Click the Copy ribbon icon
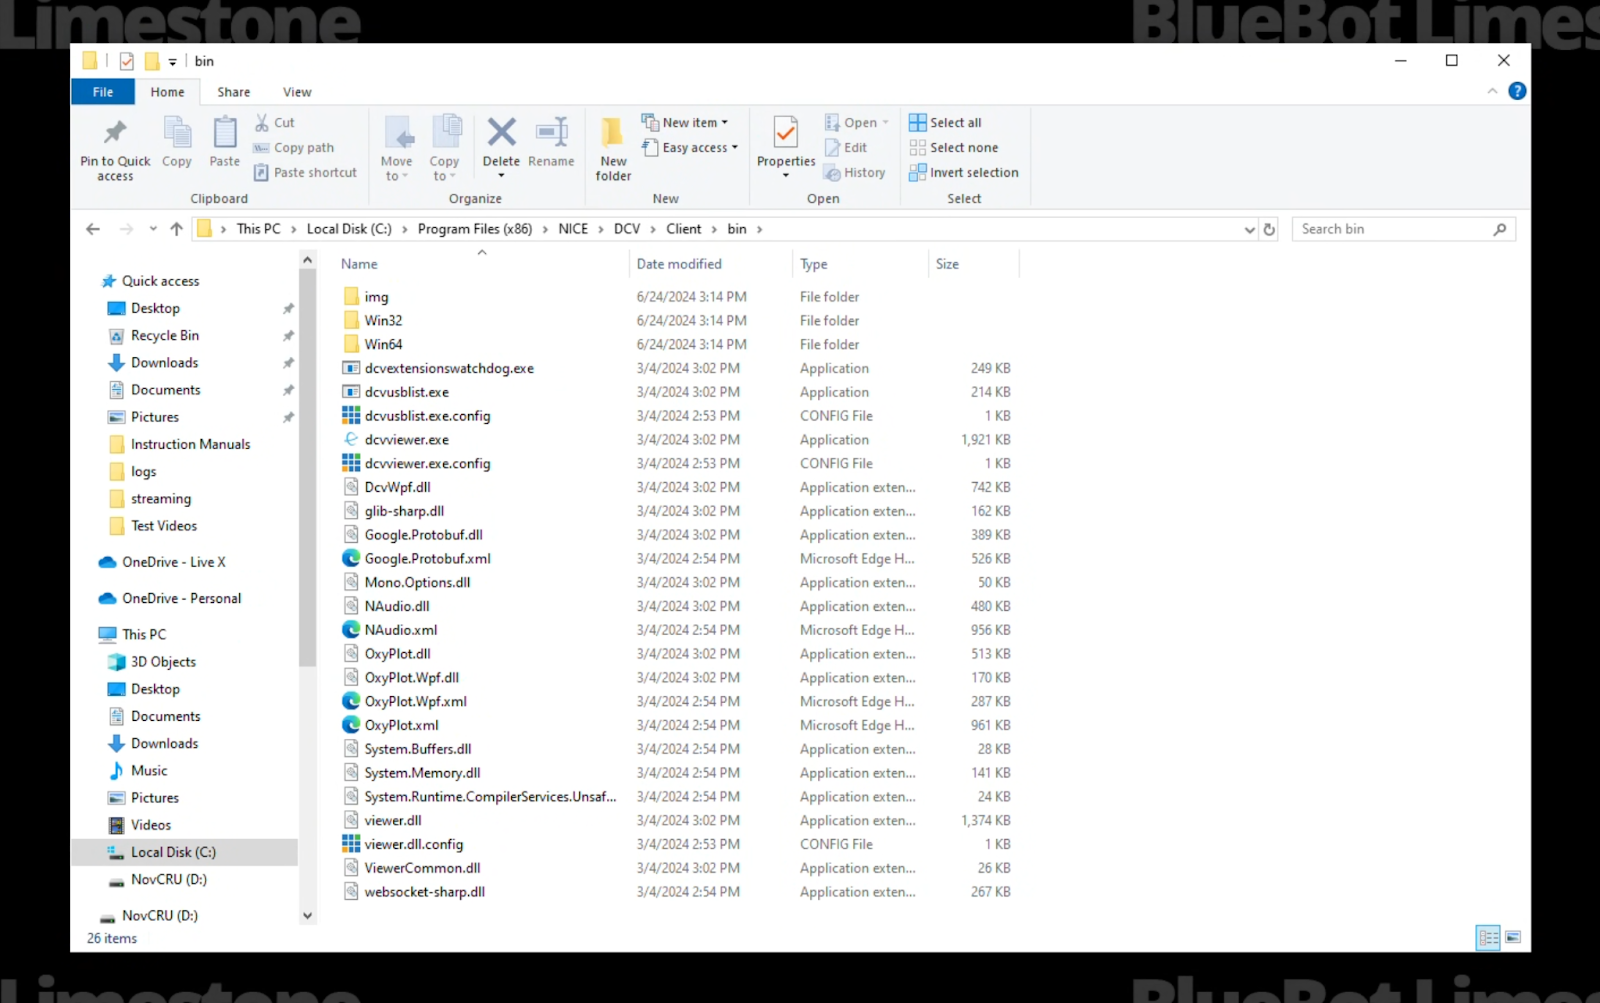Screen dimensions: 1600x1003 (177, 132)
